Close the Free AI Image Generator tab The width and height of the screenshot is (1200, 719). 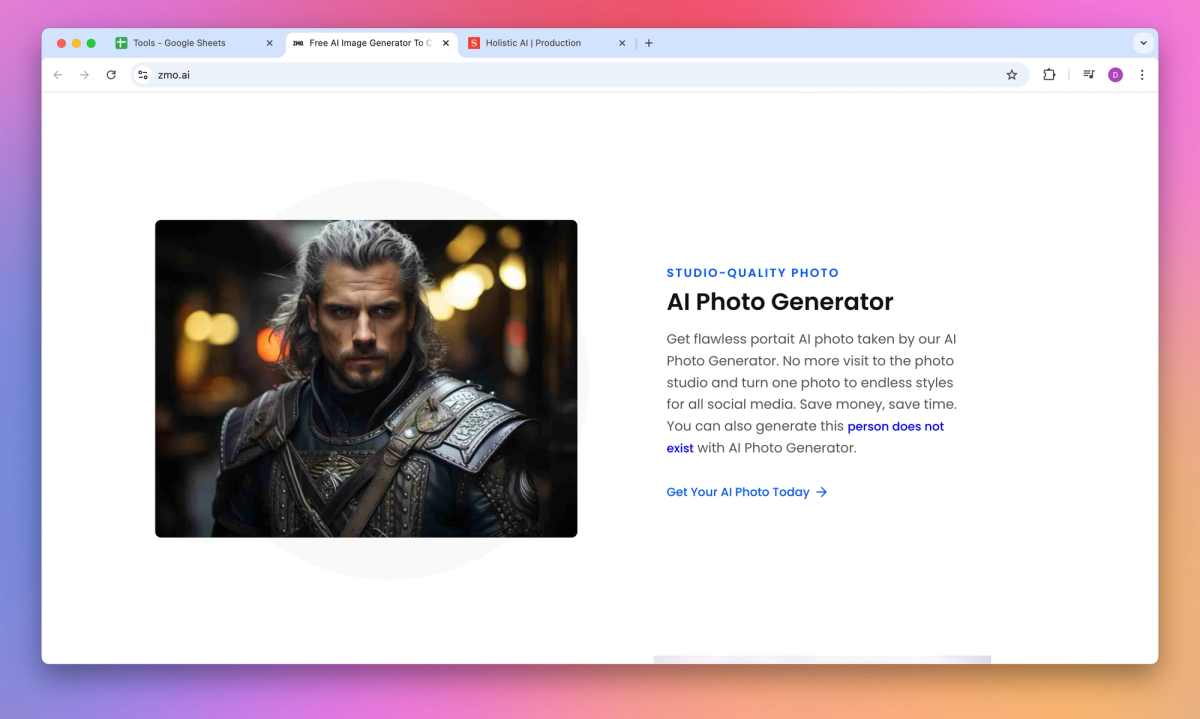pyautogui.click(x=446, y=43)
